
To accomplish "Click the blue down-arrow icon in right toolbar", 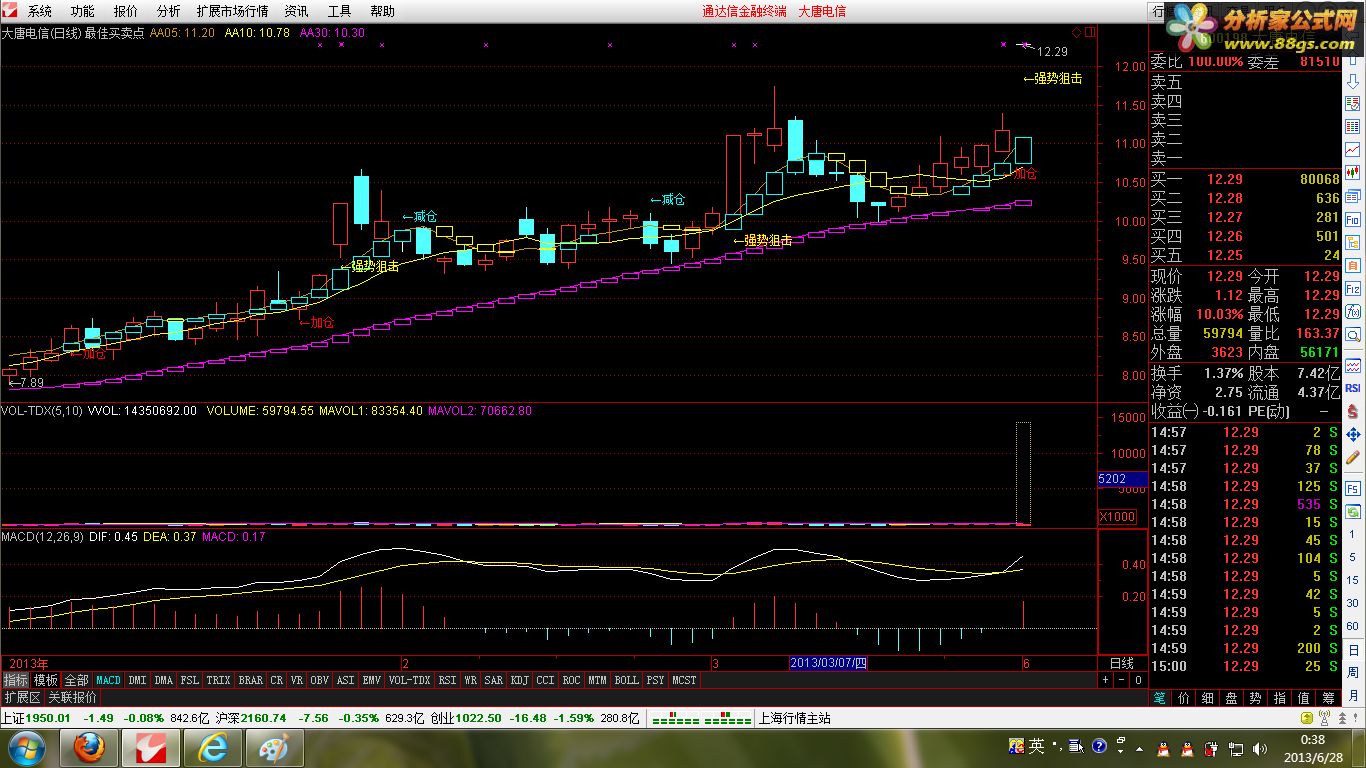I will pos(1353,81).
